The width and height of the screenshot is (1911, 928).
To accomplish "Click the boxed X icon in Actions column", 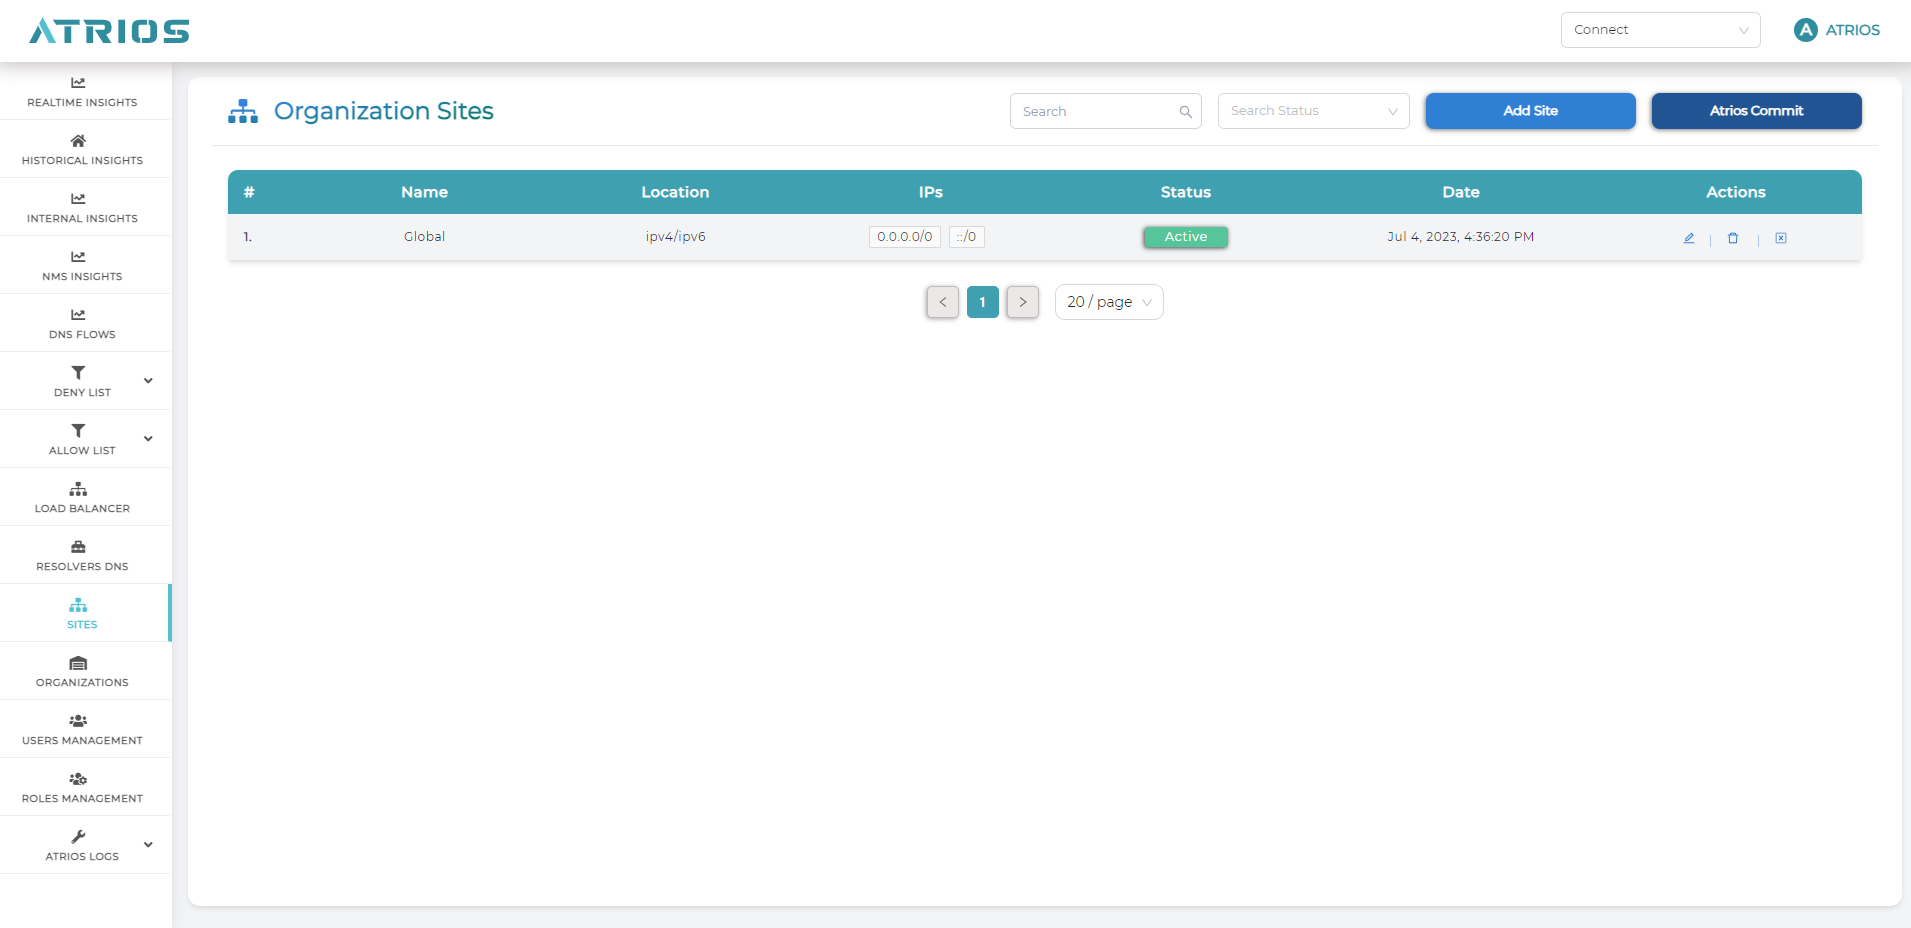I will [x=1780, y=238].
